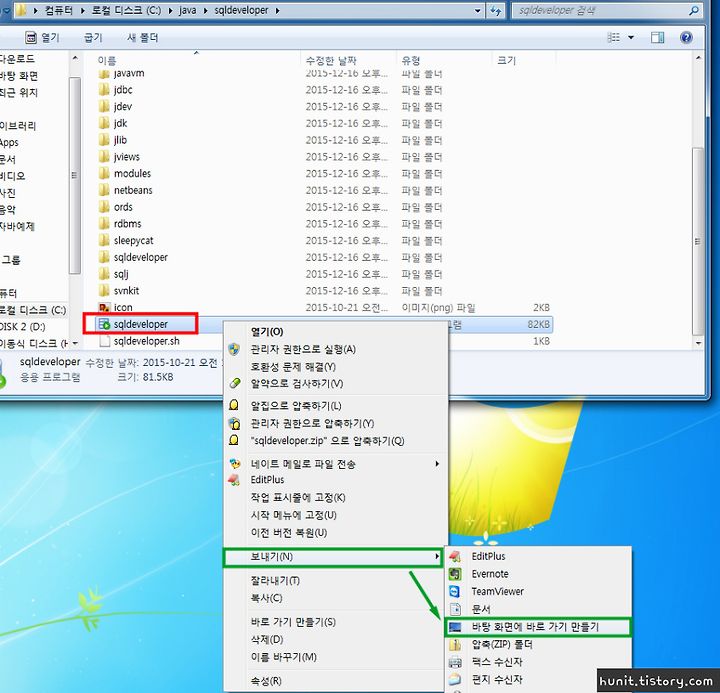The width and height of the screenshot is (720, 693).
Task: Toggle the preview pane icon
Action: pyautogui.click(x=657, y=37)
